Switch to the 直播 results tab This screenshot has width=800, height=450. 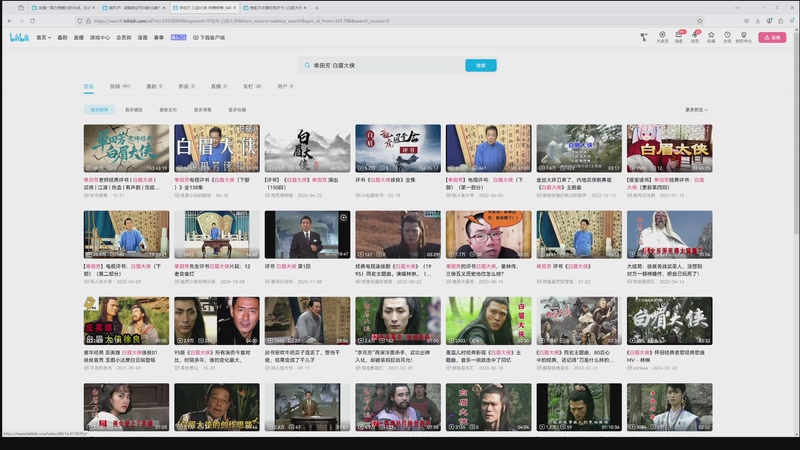click(219, 87)
